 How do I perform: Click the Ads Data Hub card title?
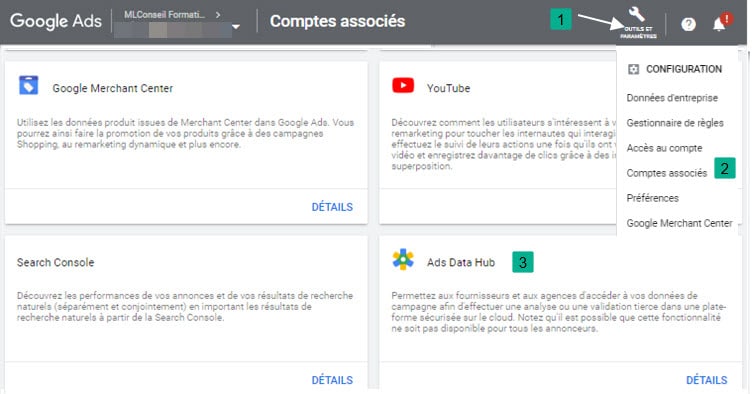click(x=461, y=262)
